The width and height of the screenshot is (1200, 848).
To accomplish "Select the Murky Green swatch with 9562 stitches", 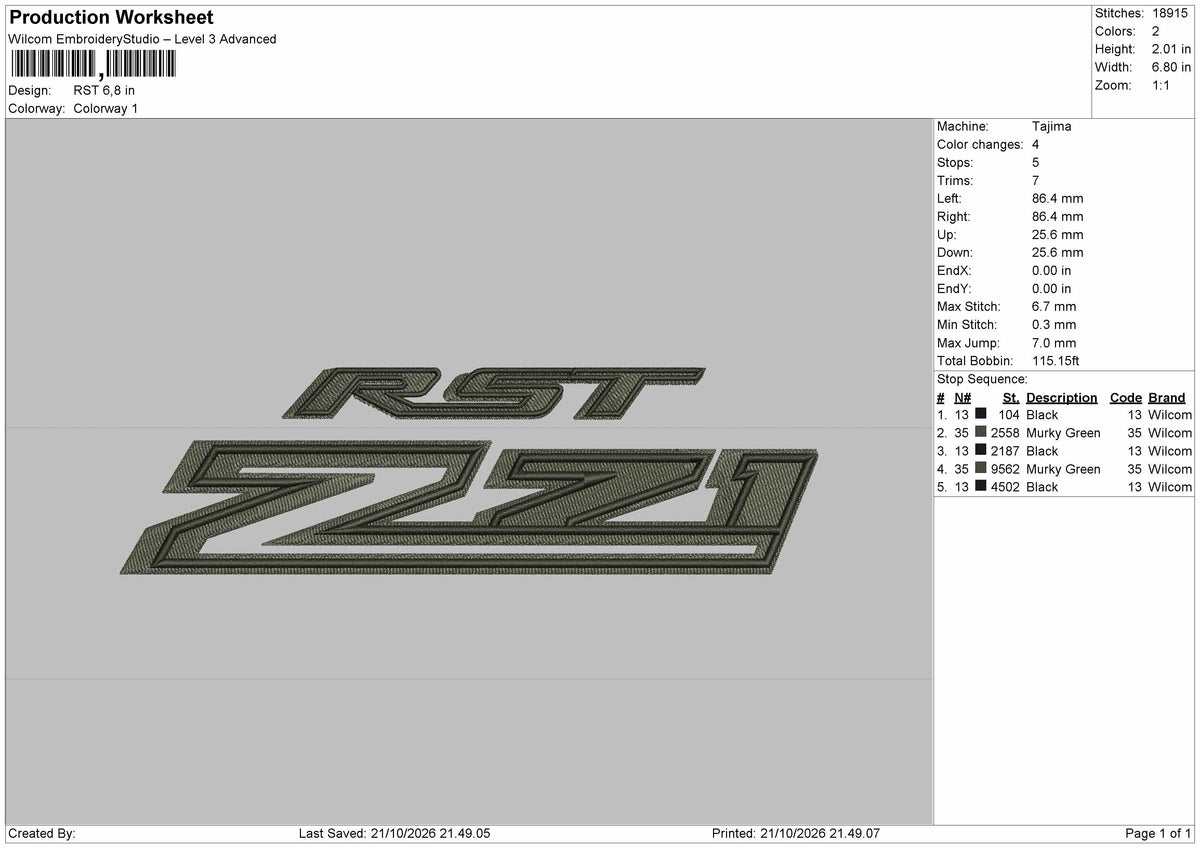I will [x=981, y=468].
